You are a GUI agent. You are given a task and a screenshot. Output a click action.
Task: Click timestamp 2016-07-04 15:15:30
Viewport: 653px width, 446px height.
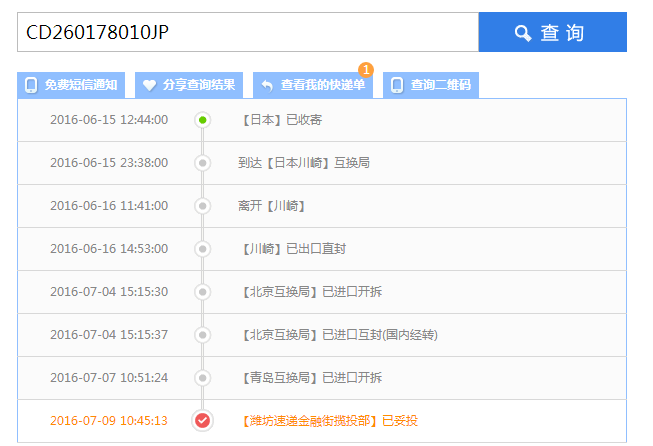[x=109, y=292]
